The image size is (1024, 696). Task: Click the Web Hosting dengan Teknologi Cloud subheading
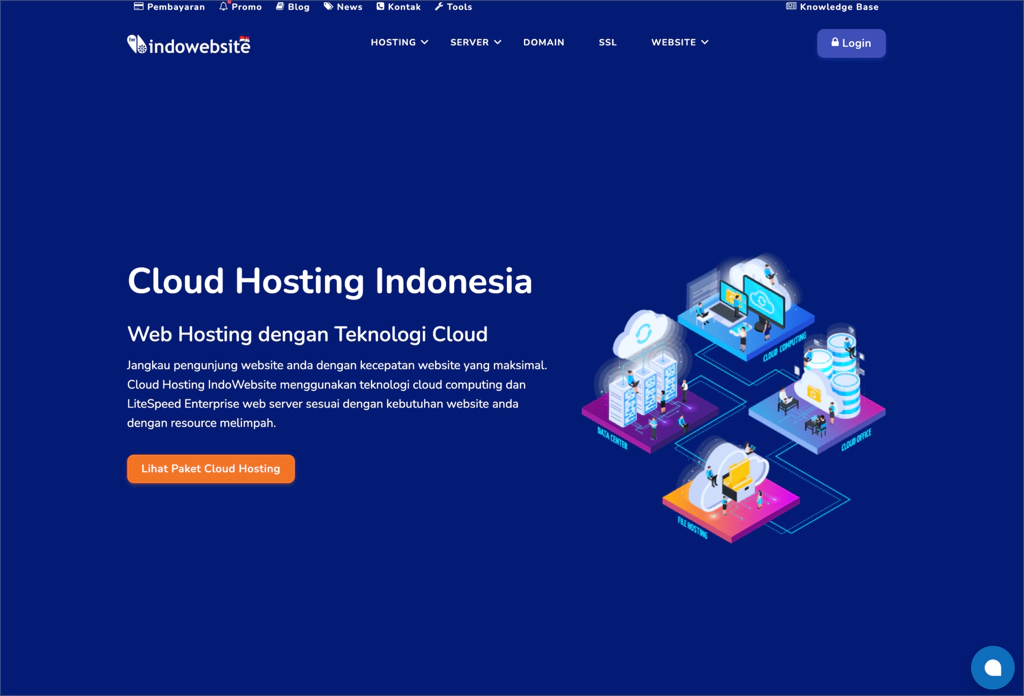coord(308,334)
